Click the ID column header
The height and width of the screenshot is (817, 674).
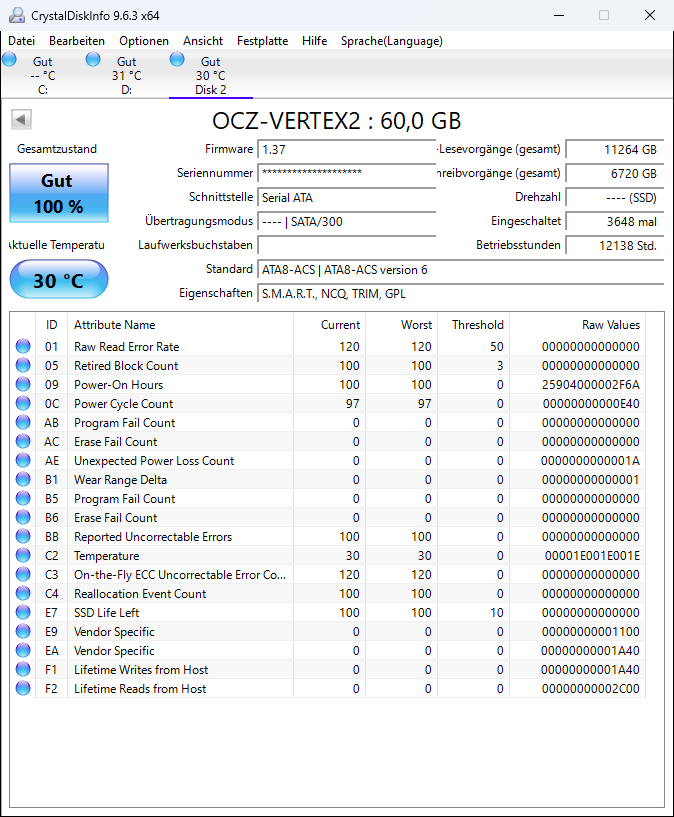(x=51, y=325)
